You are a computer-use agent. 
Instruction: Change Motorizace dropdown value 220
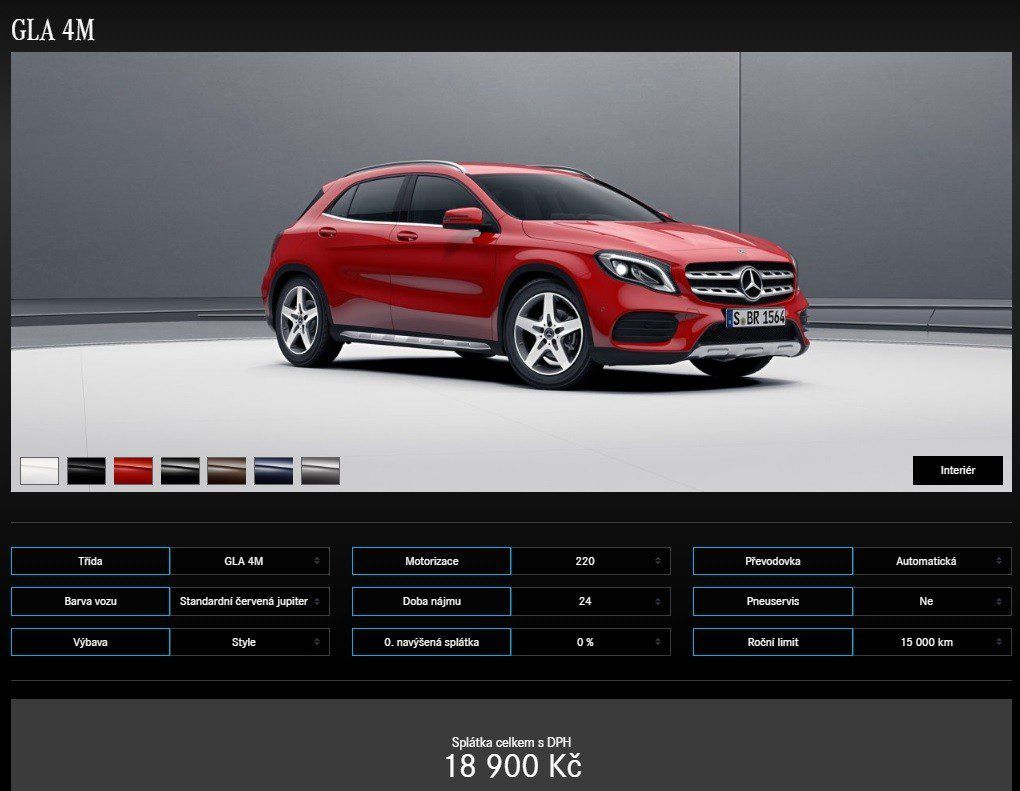(x=590, y=561)
